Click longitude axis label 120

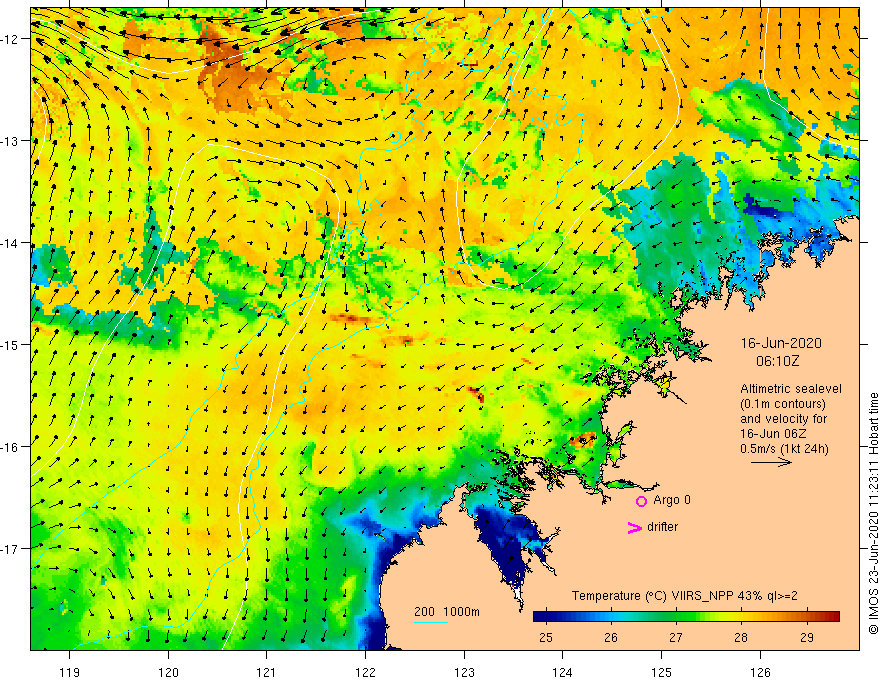pyautogui.click(x=168, y=672)
